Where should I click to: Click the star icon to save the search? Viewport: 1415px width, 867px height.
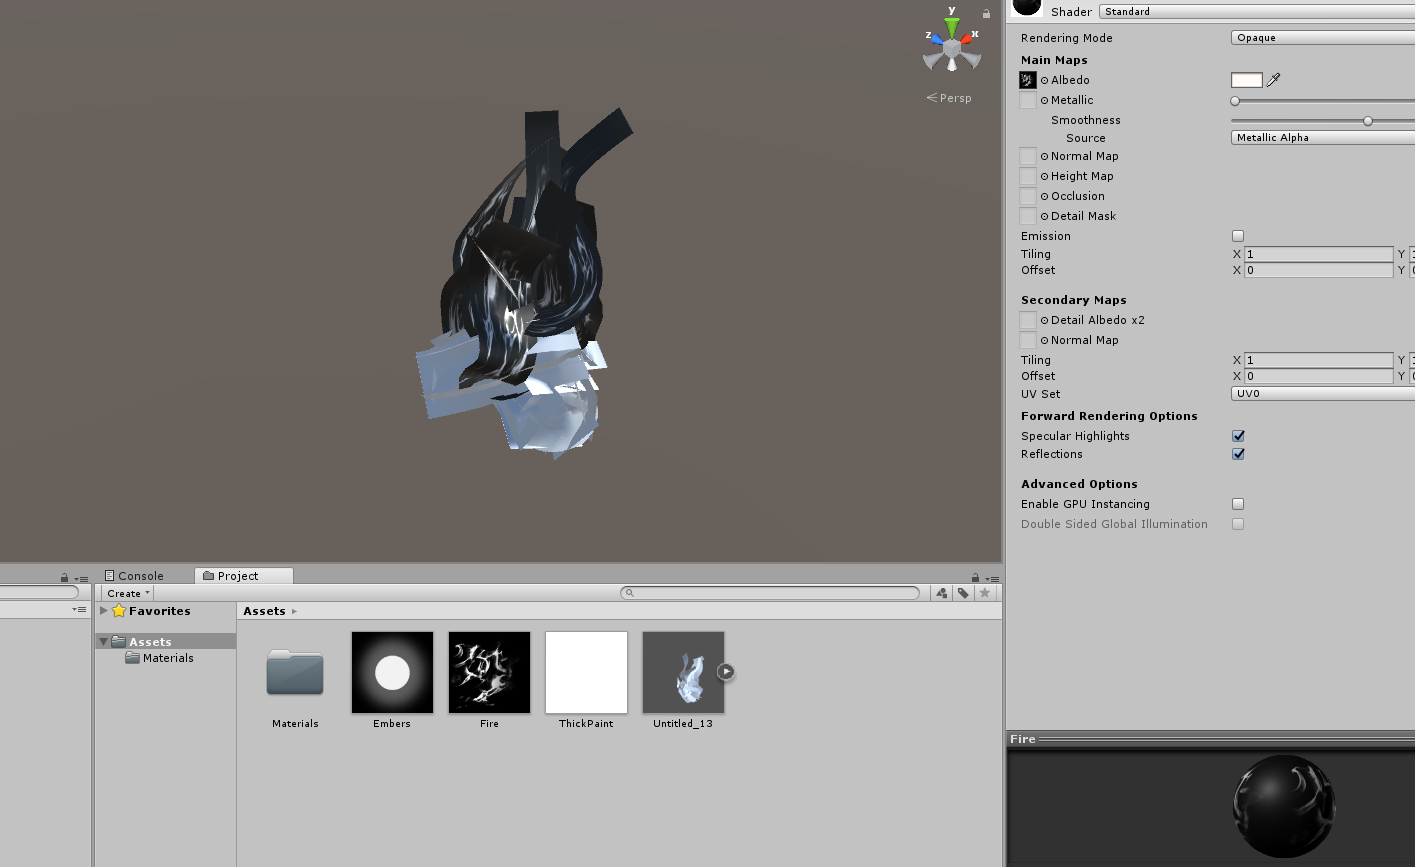point(985,592)
